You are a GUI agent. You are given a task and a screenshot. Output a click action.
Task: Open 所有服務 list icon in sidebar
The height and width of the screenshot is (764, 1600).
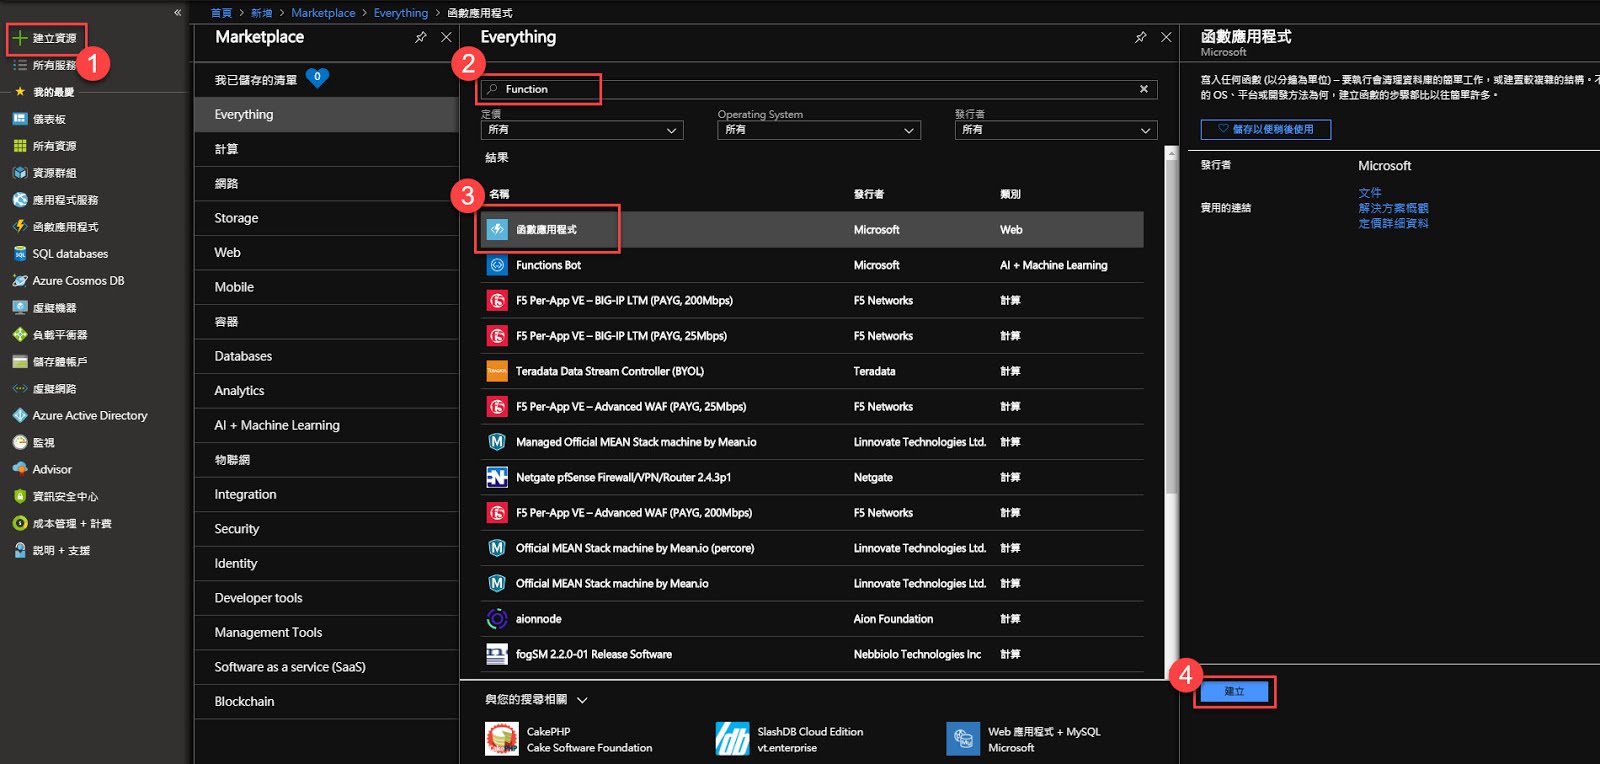19,65
